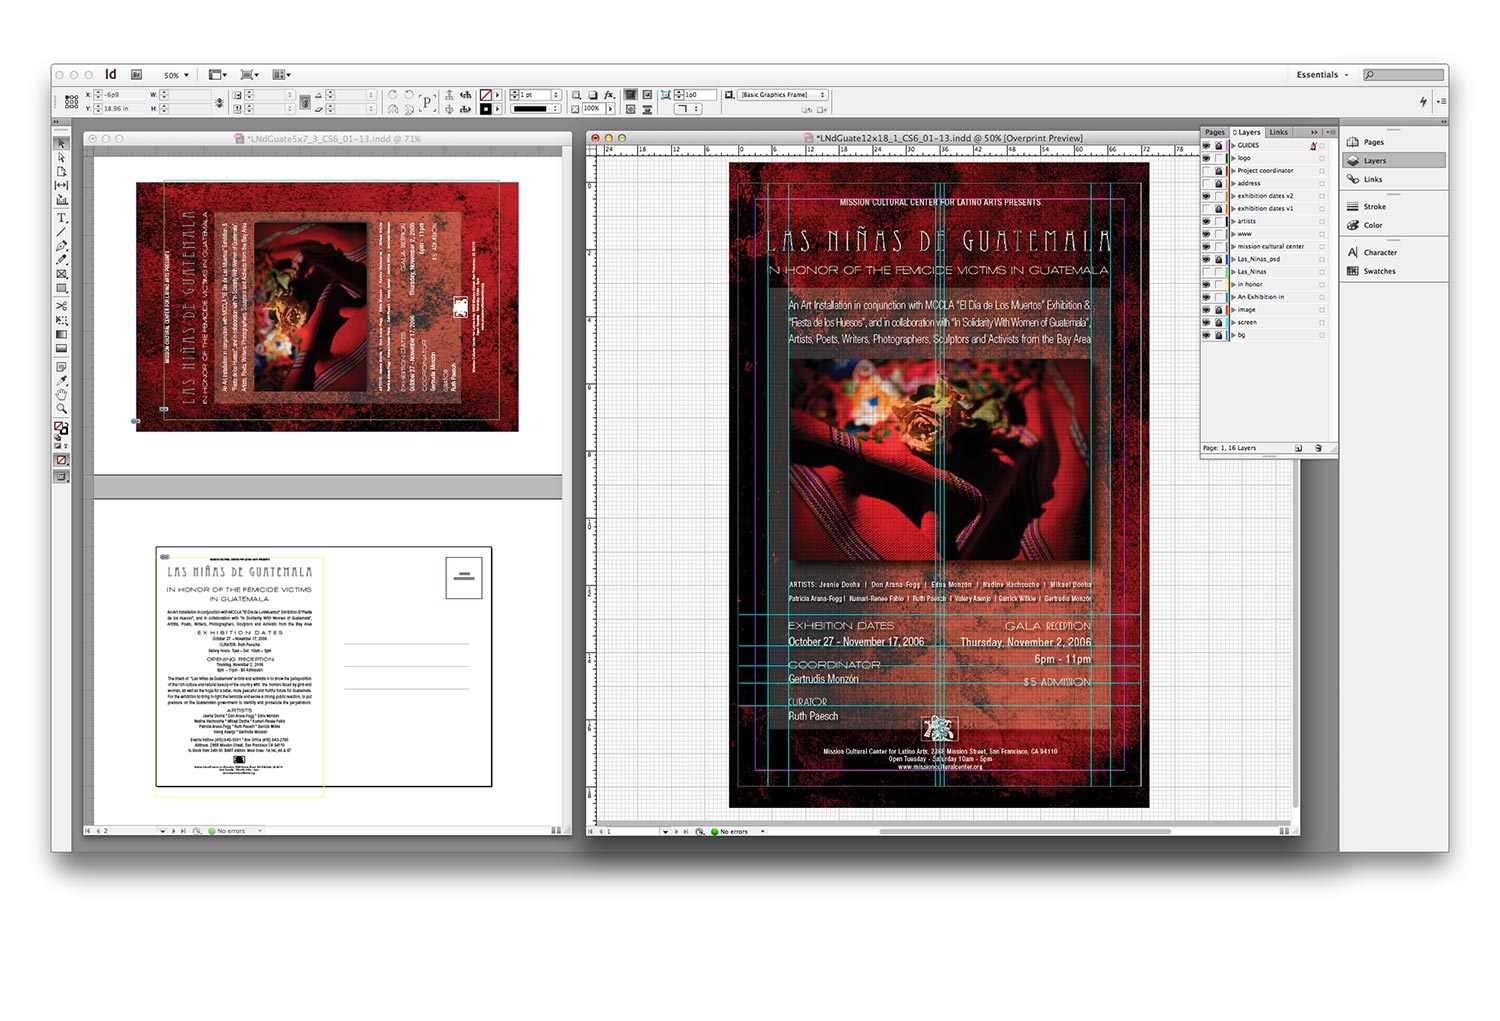Expand the GUIDES layer

pyautogui.click(x=1233, y=145)
